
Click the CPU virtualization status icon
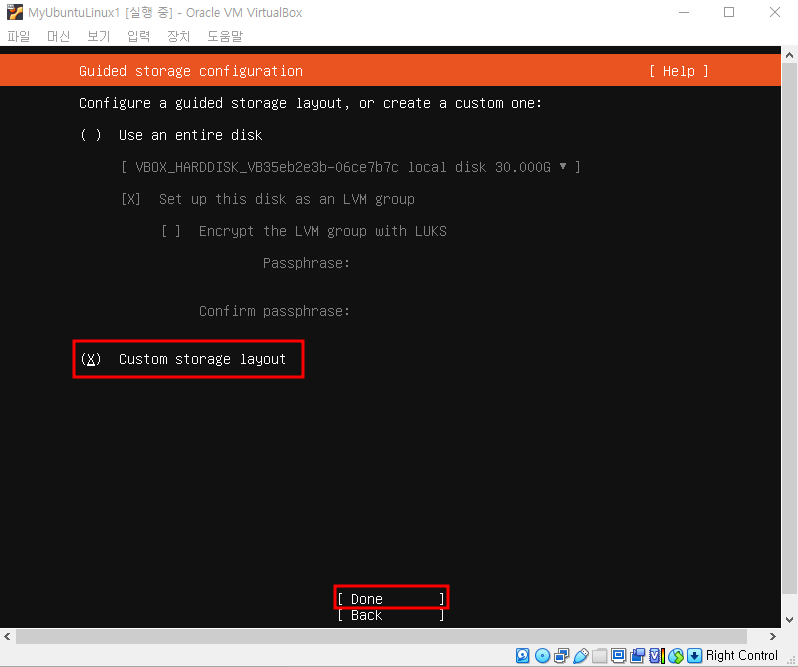pyautogui.click(x=657, y=655)
